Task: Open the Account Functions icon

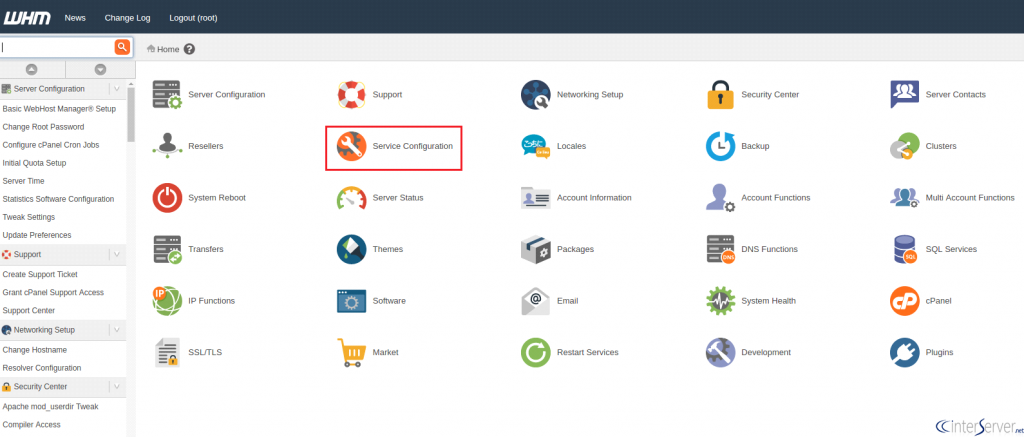Action: 720,198
